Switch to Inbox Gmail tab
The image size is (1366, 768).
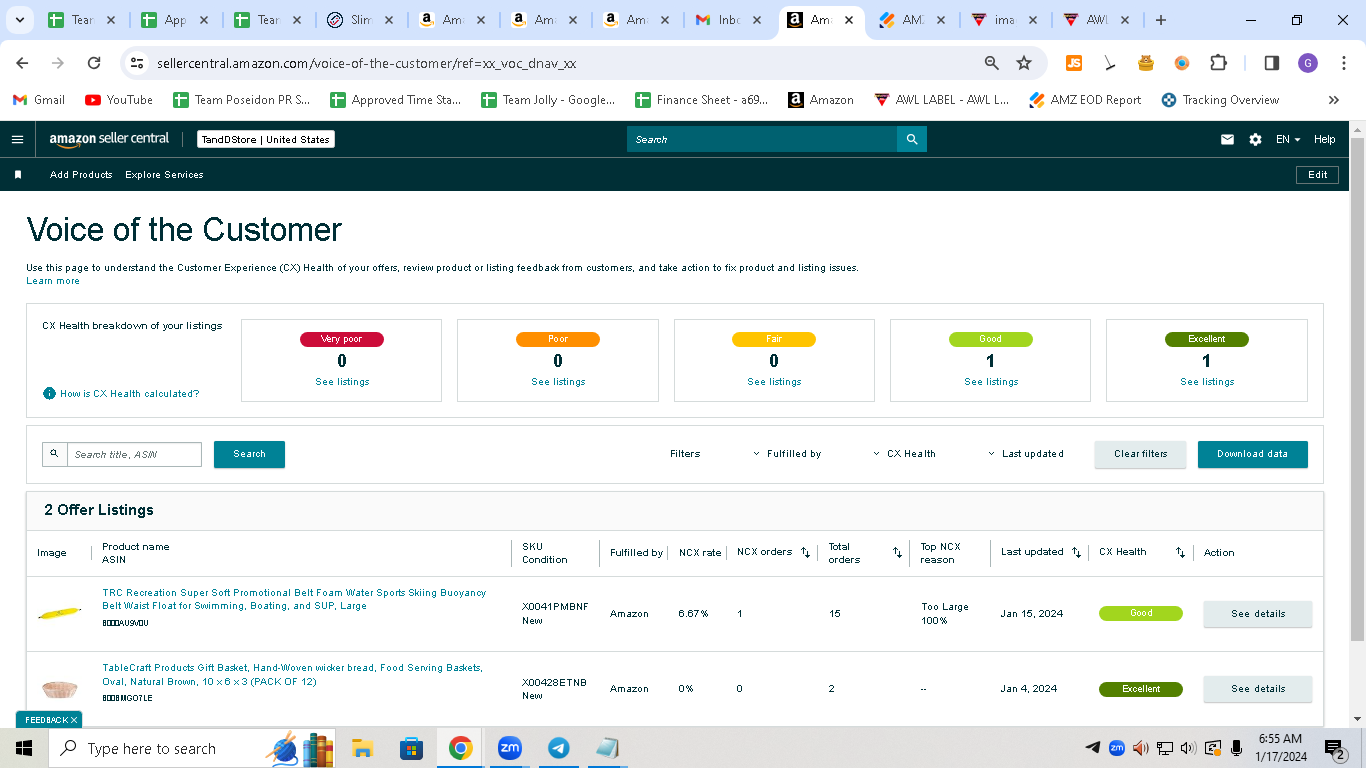[x=730, y=20]
